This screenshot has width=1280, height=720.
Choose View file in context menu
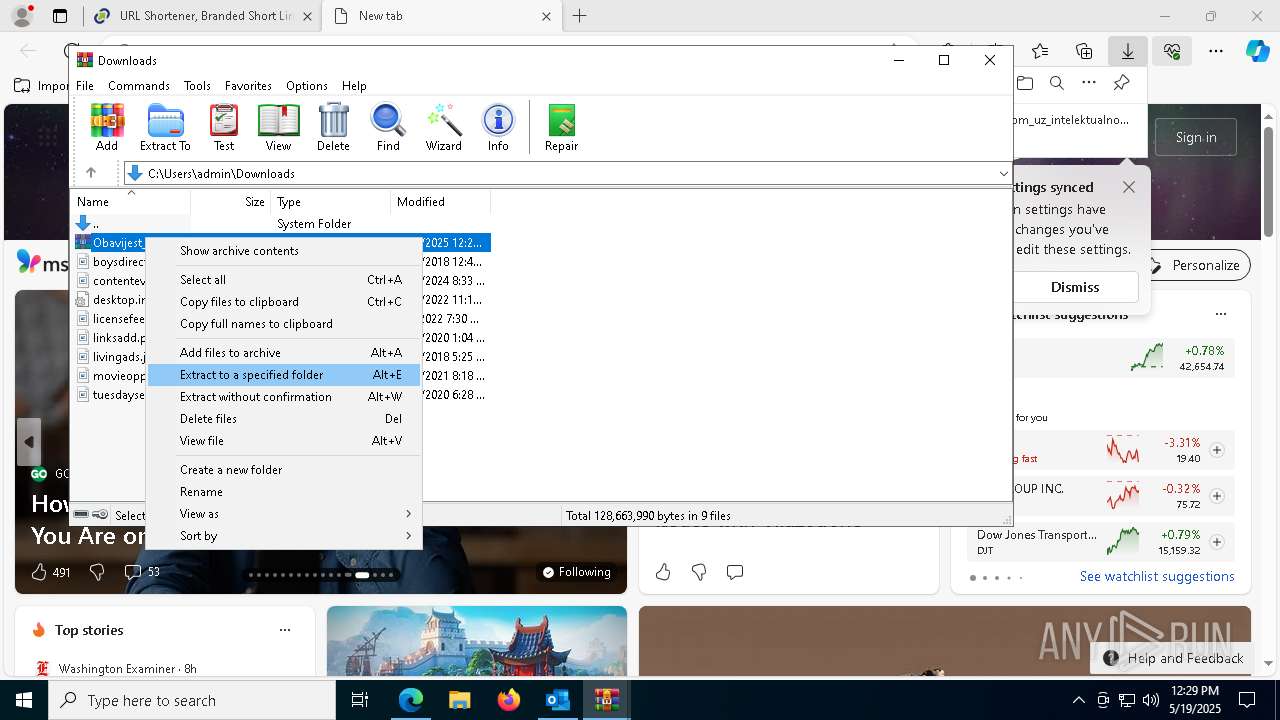click(x=284, y=441)
